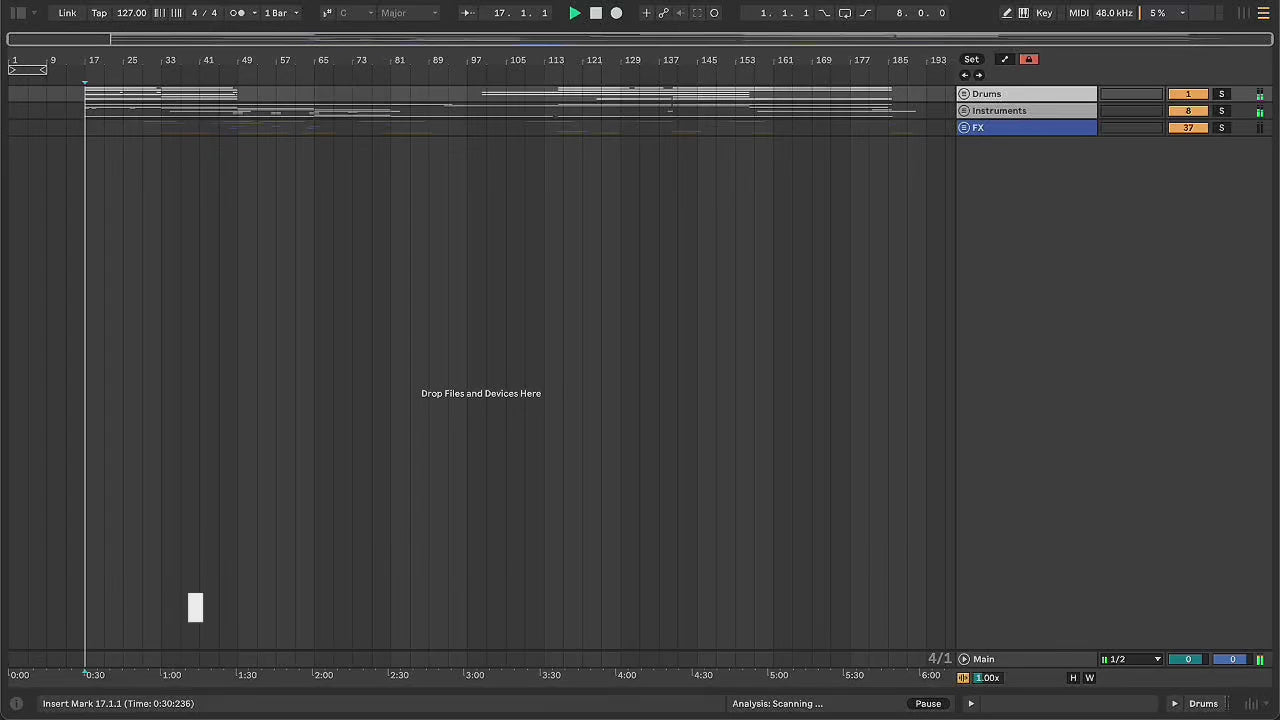Click the Stop transport button
The image size is (1280, 720).
point(596,13)
